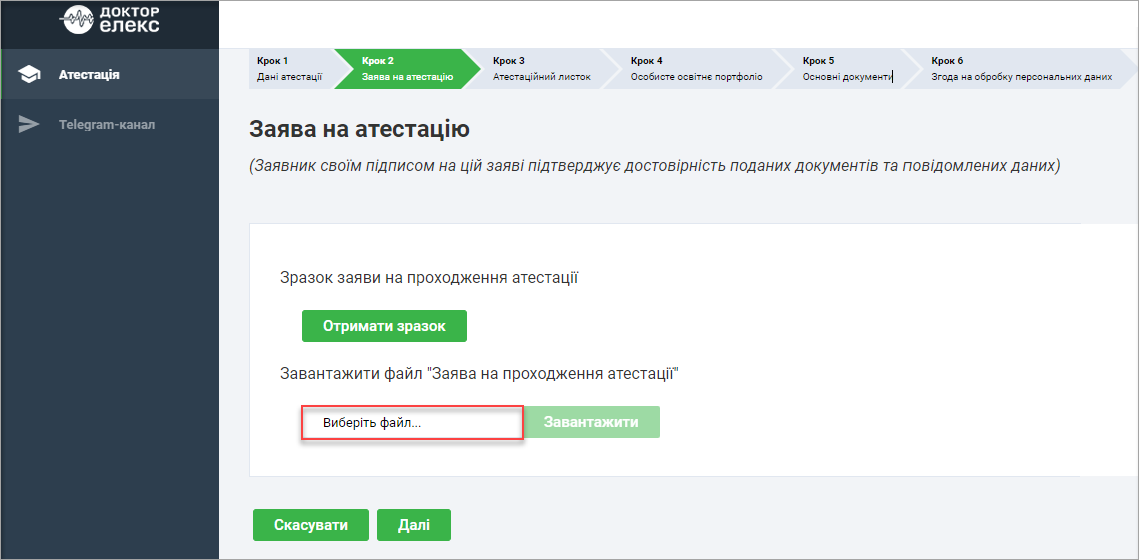Switch to Крок 3 Атестаційний листок

[x=541, y=68]
